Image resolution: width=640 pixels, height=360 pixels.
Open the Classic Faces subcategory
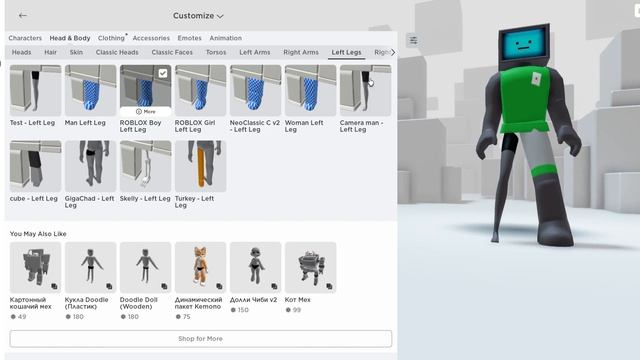[x=172, y=52]
